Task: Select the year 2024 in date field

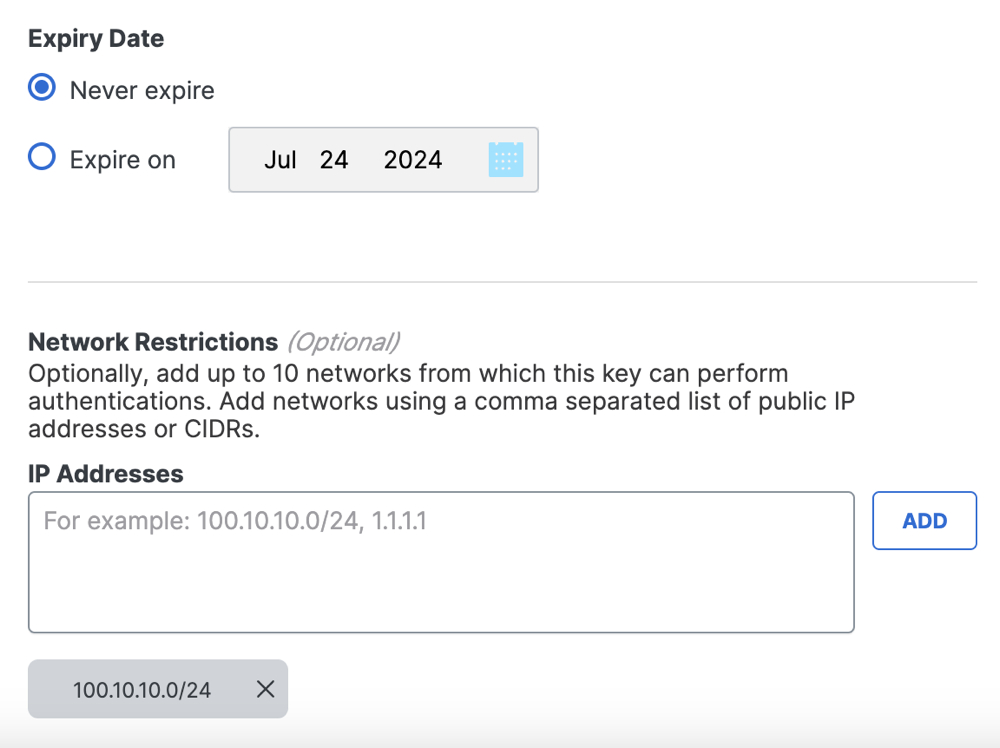Action: (413, 159)
